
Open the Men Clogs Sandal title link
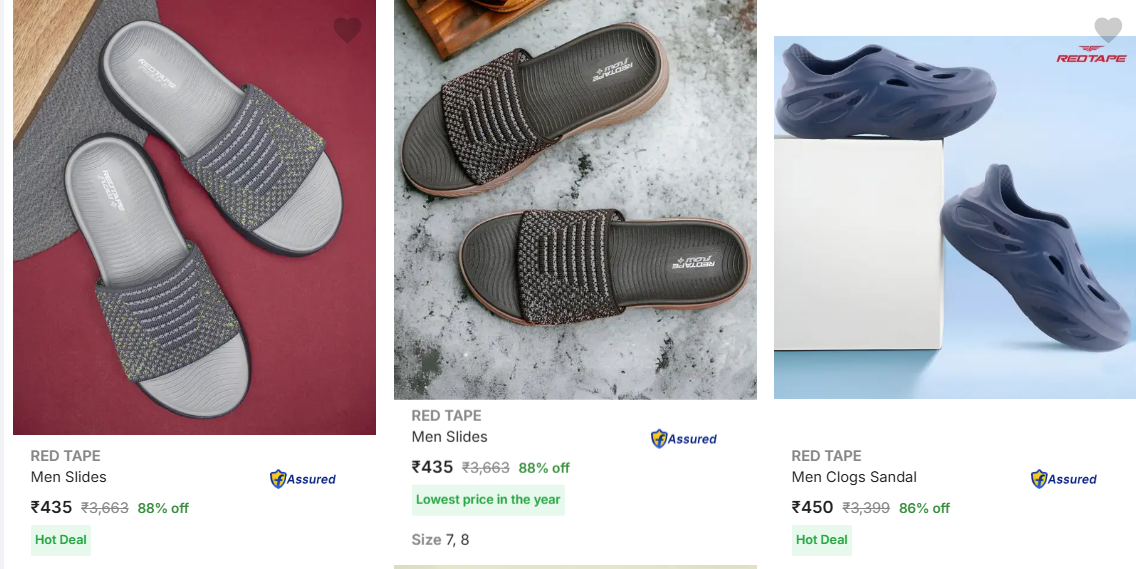[x=854, y=477]
